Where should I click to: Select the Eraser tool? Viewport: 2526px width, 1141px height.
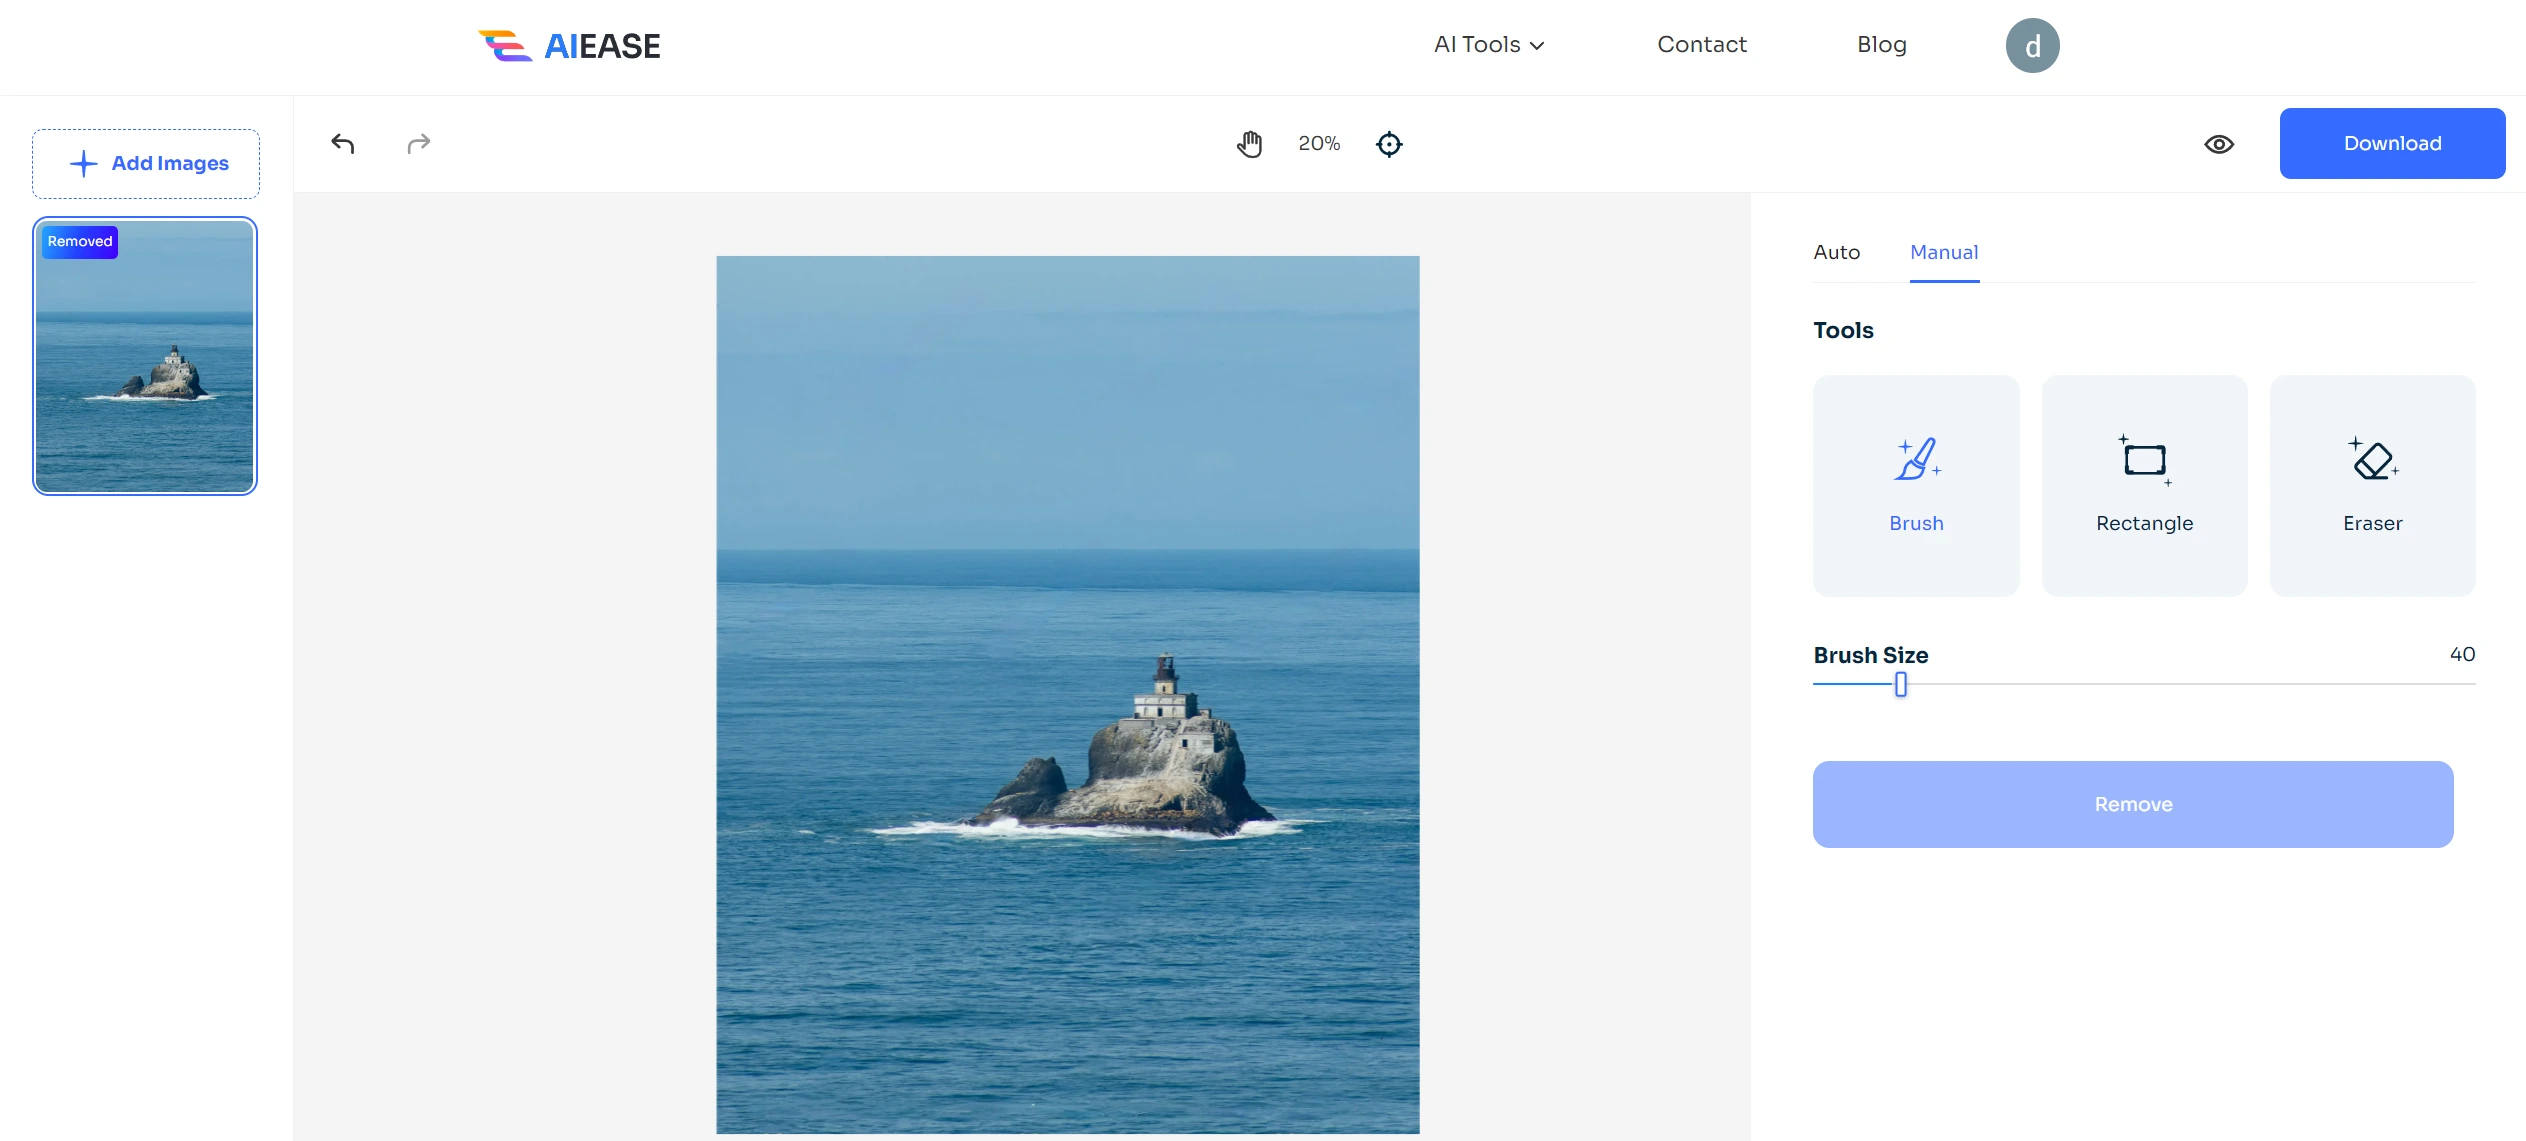[2372, 486]
